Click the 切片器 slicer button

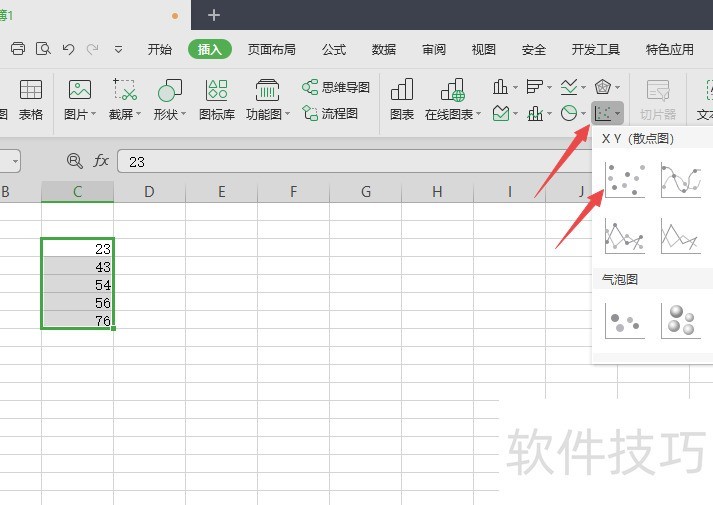click(x=658, y=100)
